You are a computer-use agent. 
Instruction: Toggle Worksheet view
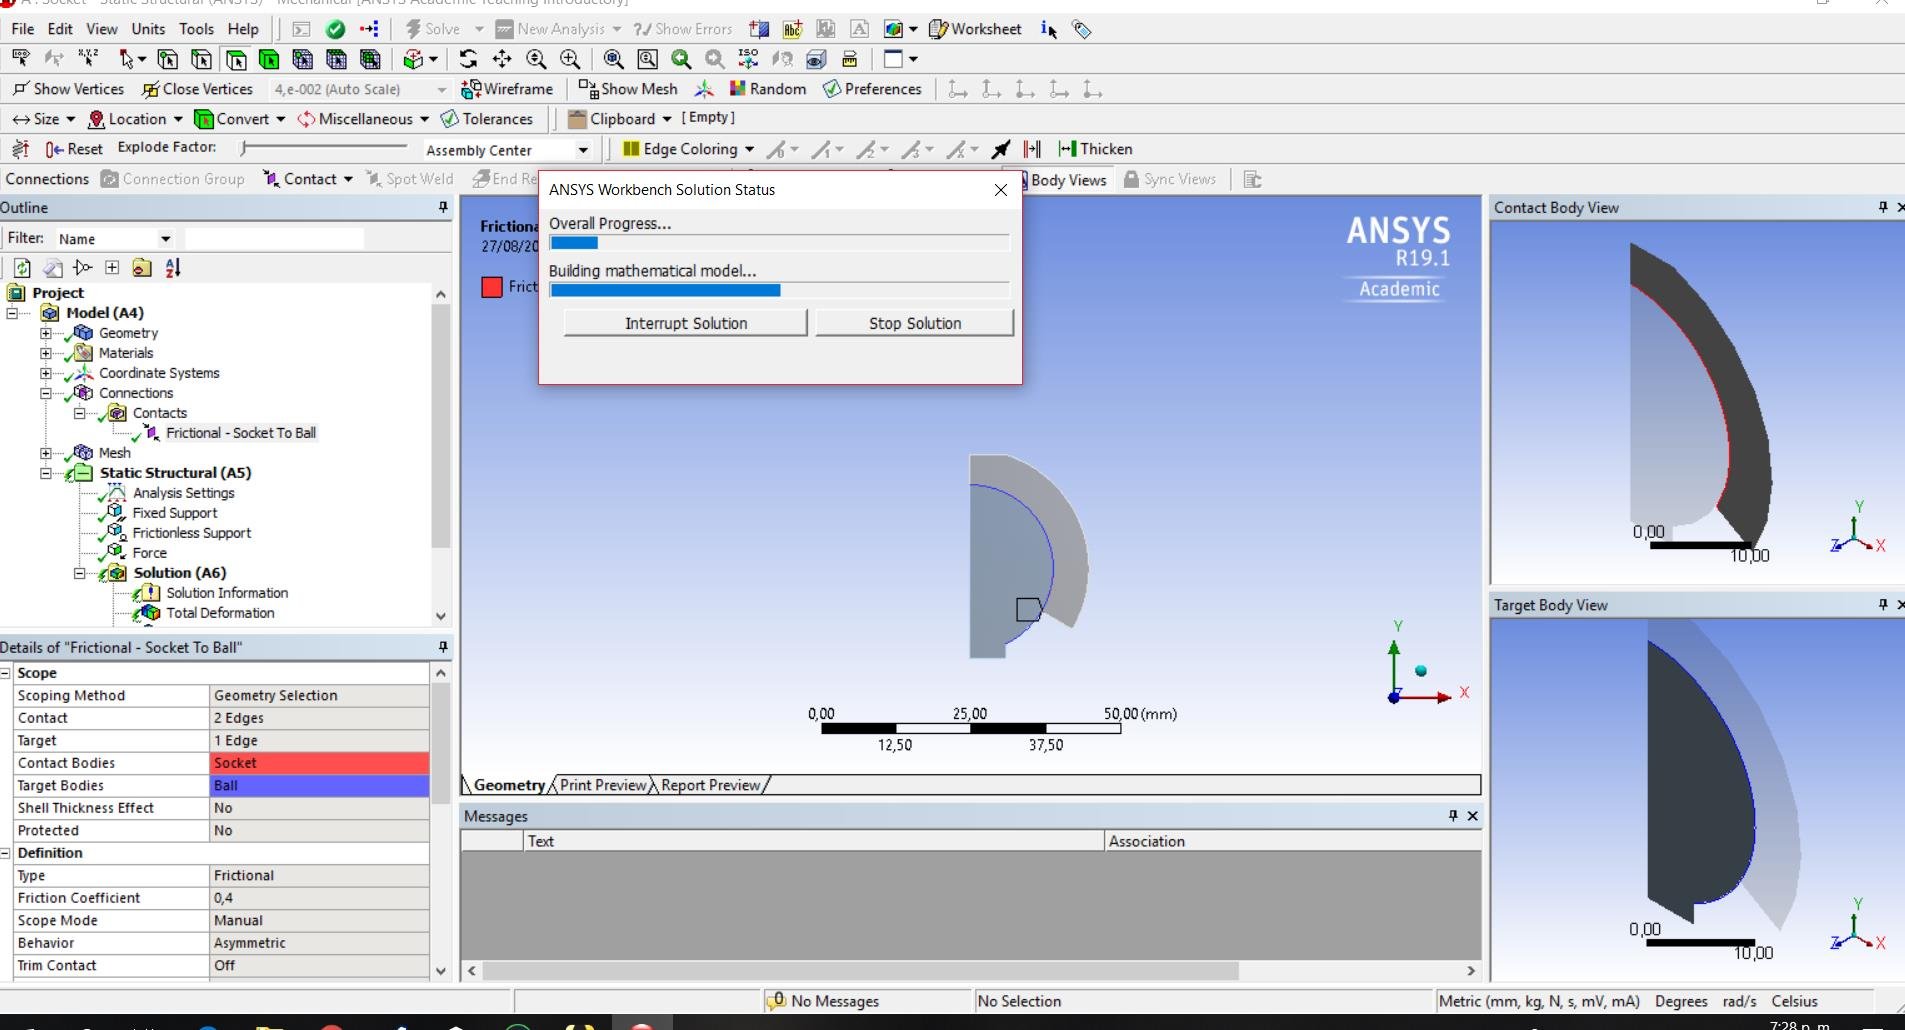click(x=975, y=29)
